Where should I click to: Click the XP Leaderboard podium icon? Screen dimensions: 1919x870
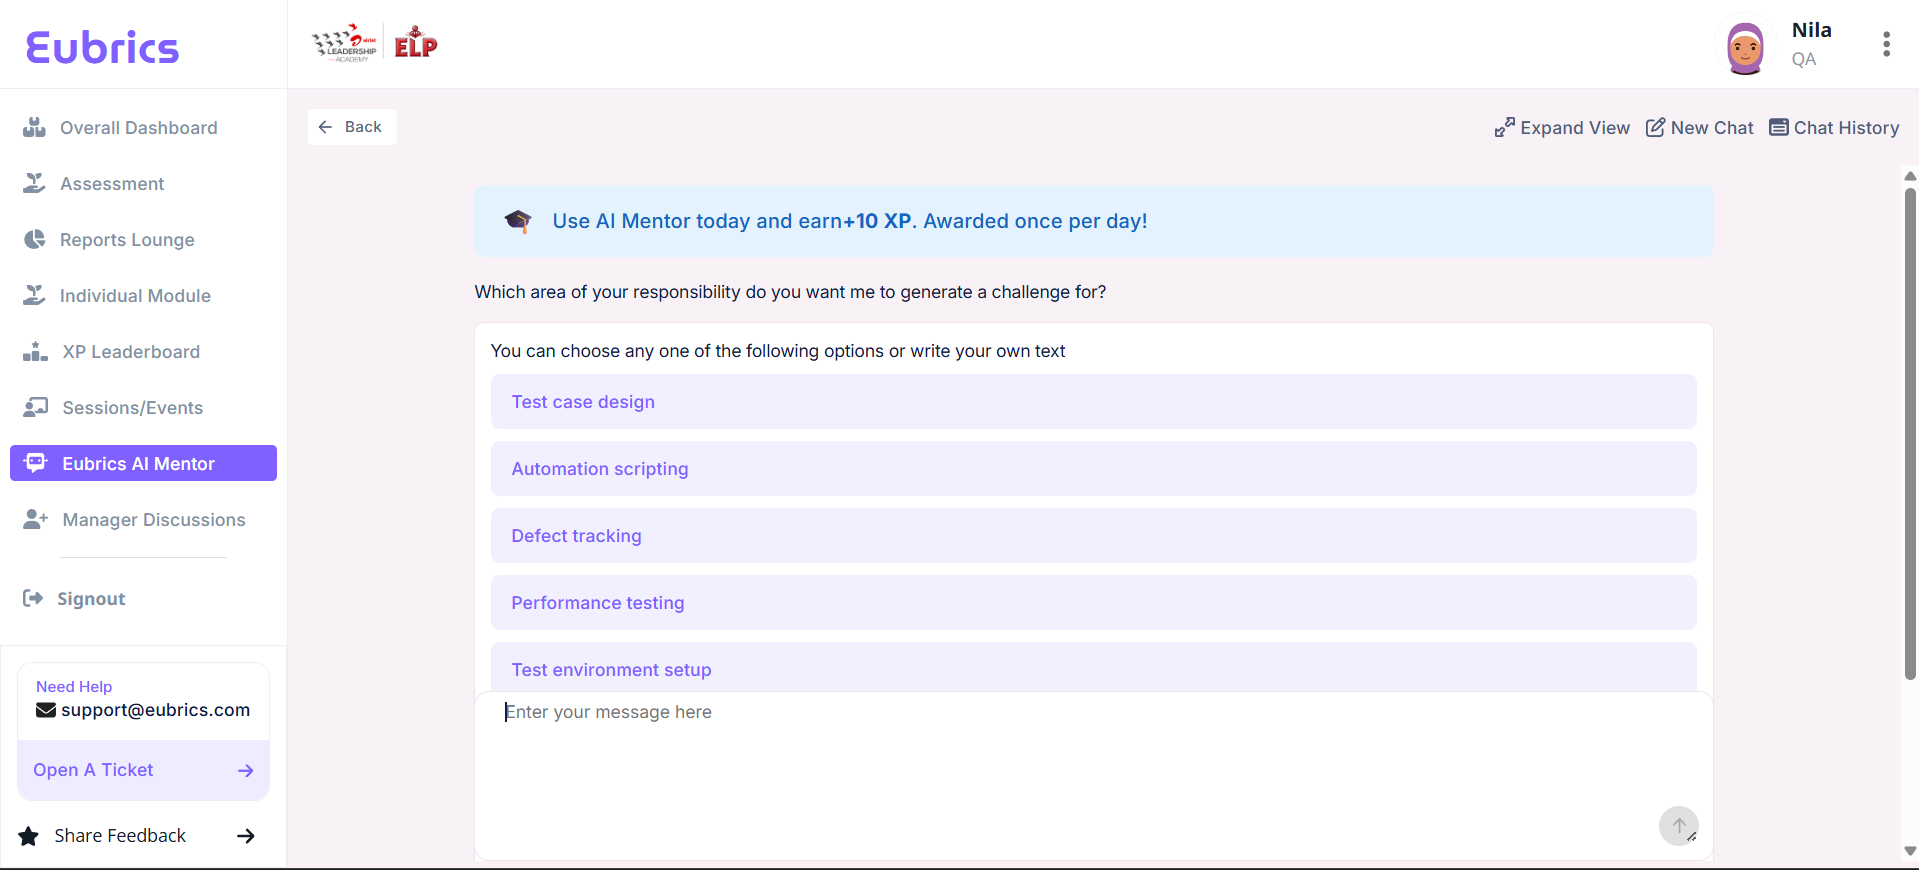35,351
